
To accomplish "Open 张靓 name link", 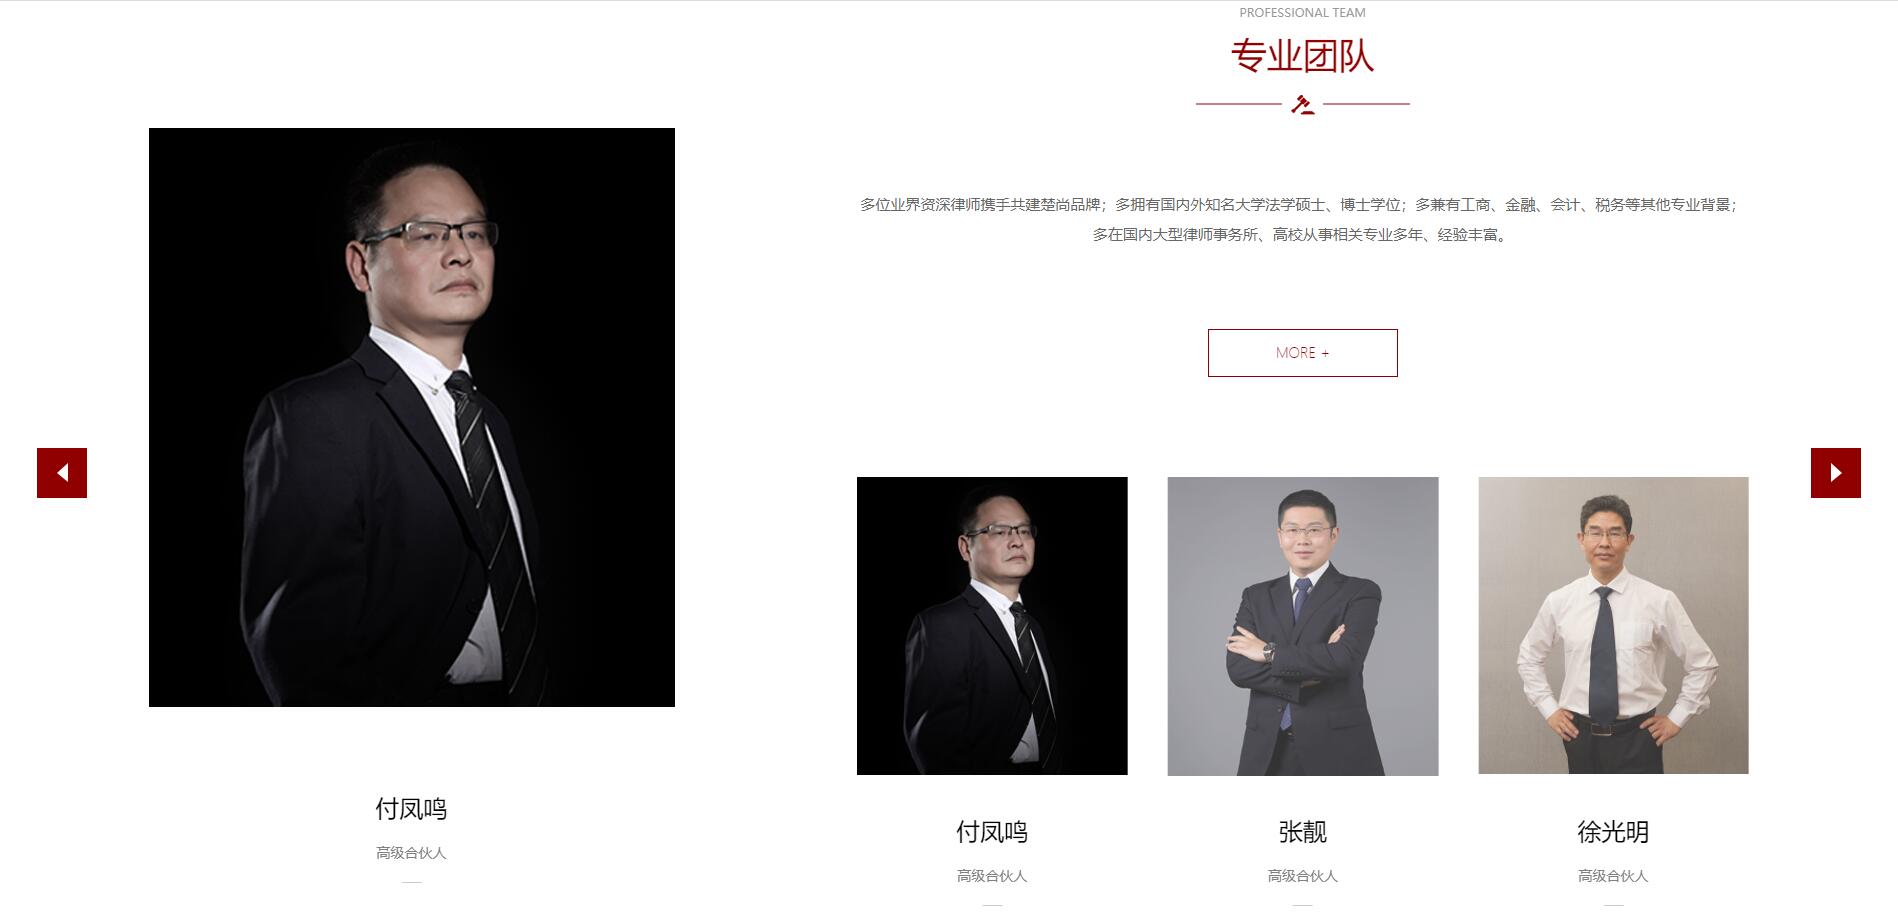I will pyautogui.click(x=1303, y=832).
